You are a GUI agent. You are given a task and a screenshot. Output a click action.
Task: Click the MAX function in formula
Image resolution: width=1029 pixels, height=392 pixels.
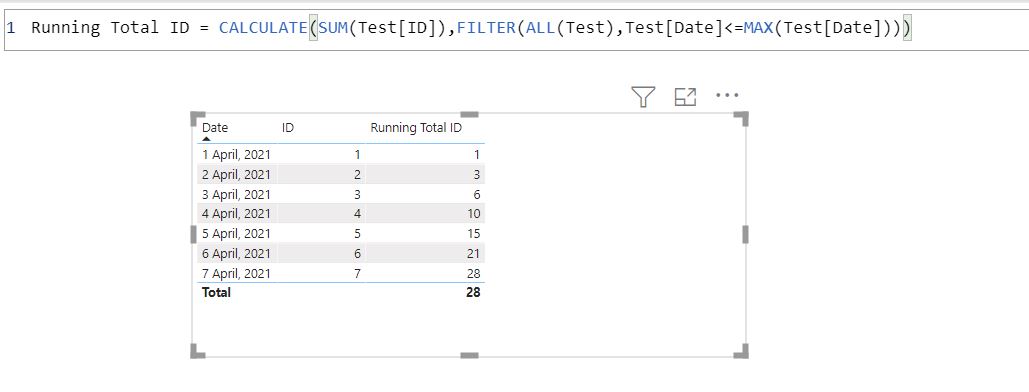click(759, 28)
